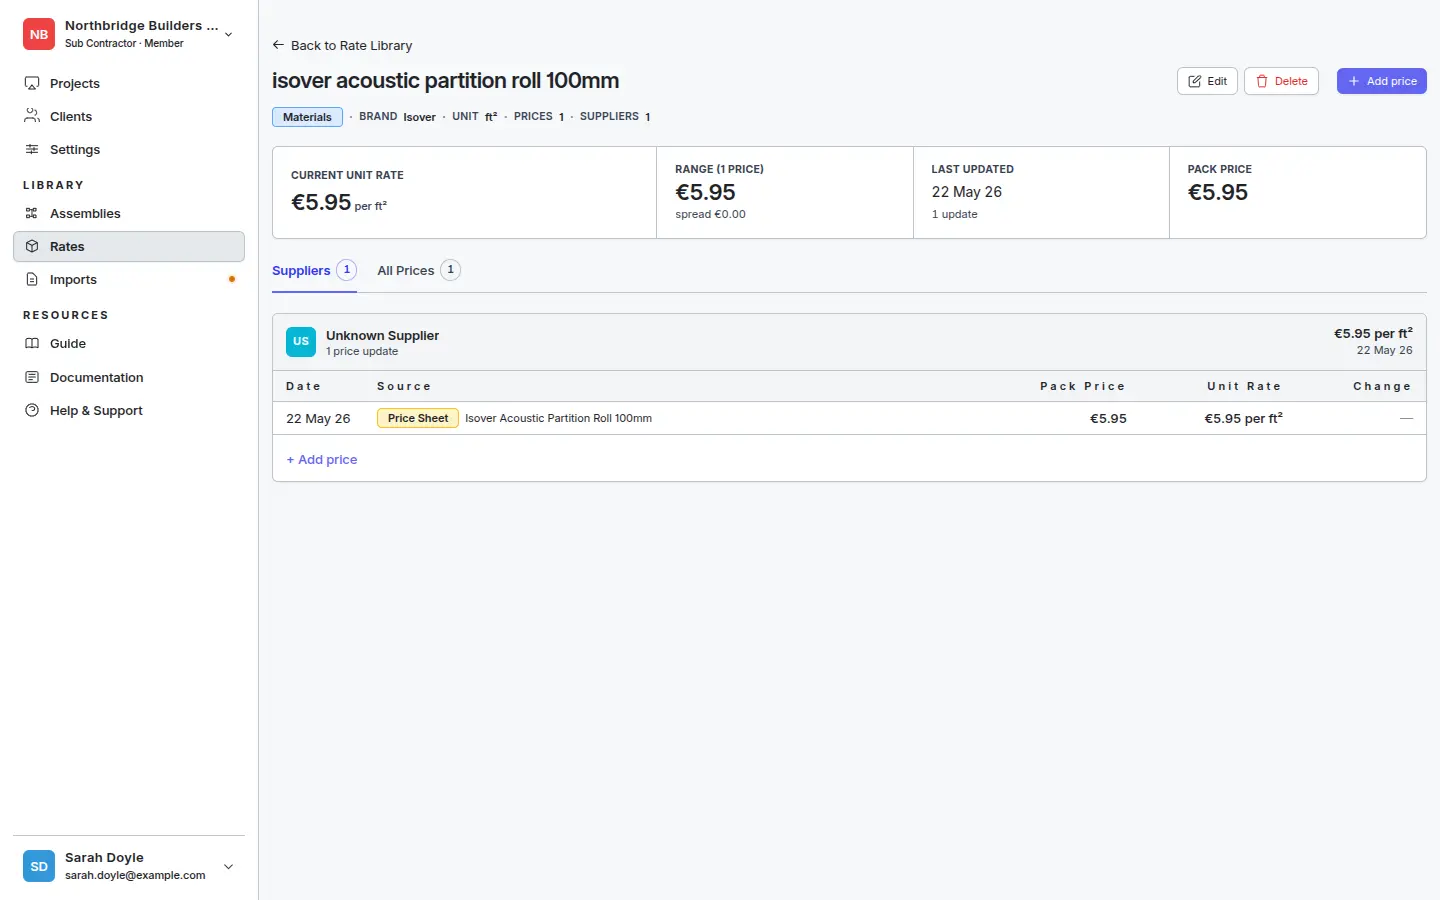Go to Clients page
This screenshot has width=1440, height=900.
(129, 116)
